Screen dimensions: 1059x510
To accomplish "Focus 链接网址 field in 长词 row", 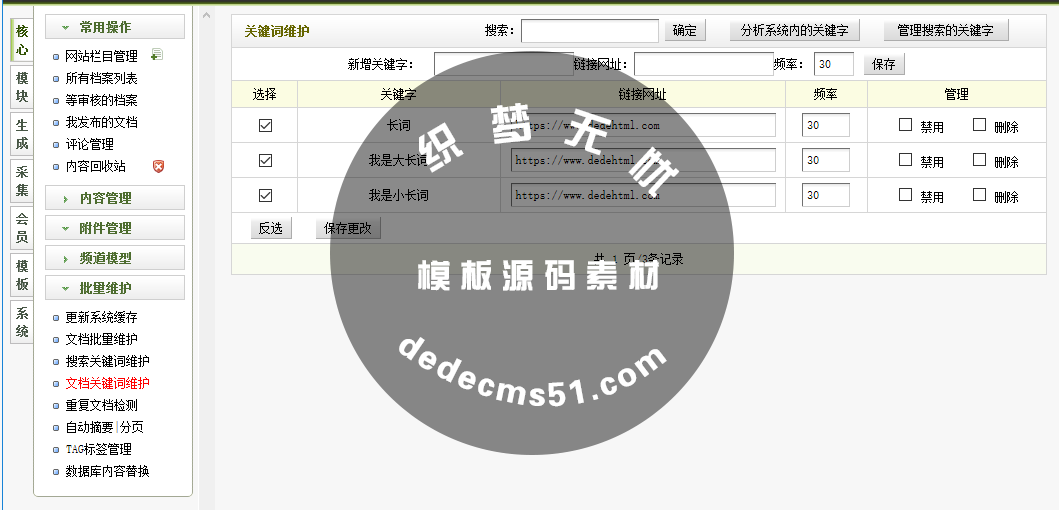I will (x=643, y=125).
